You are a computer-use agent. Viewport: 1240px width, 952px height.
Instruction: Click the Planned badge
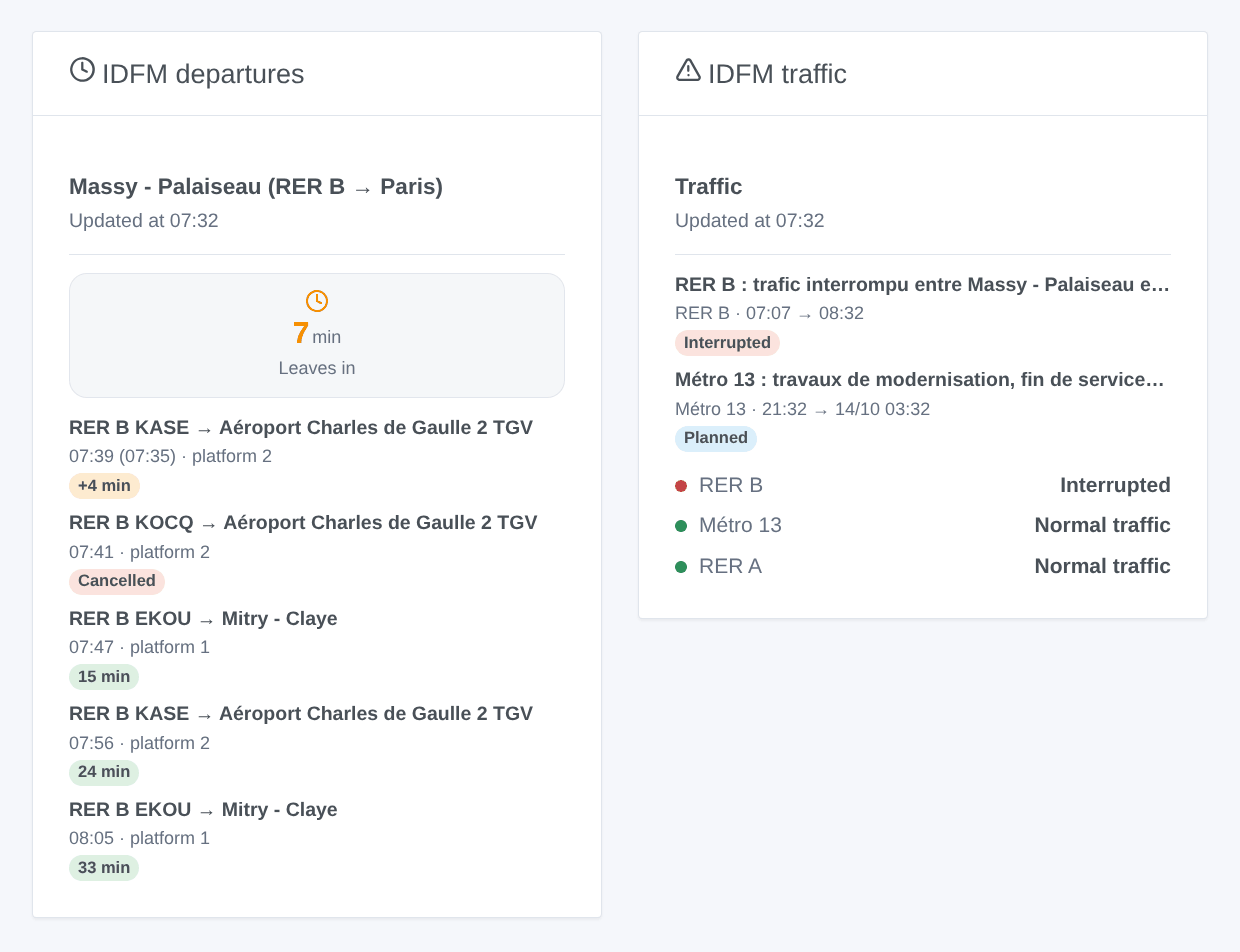click(x=716, y=438)
